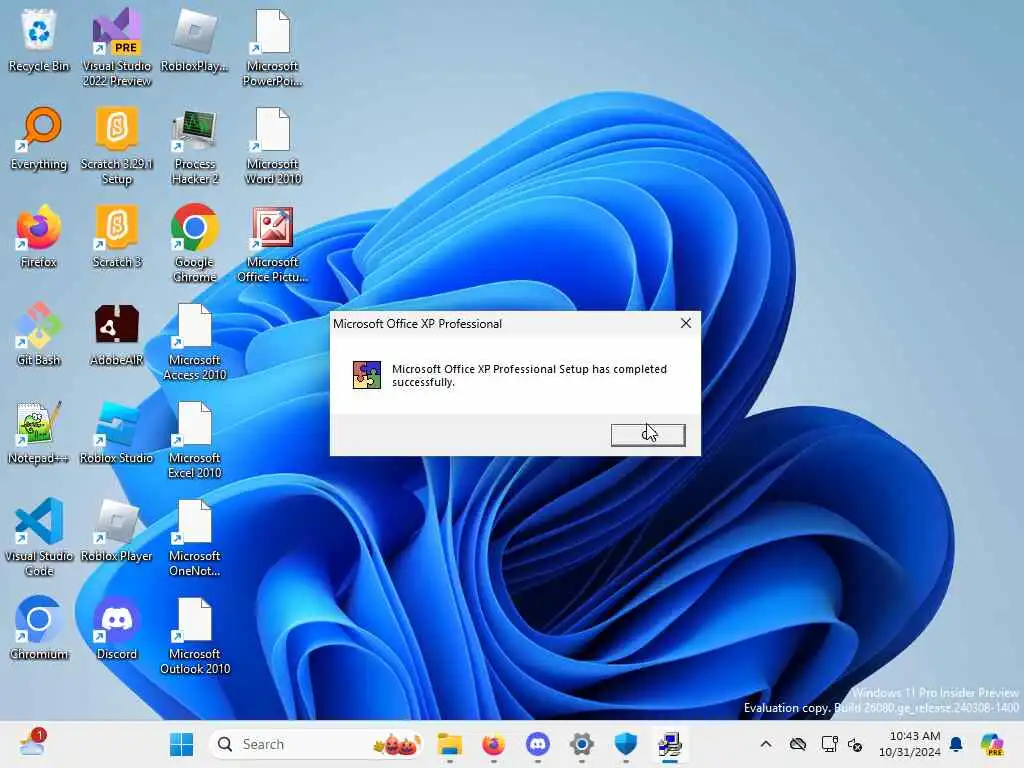
Task: Close the Microsoft Office XP Professional dialog
Action: (x=686, y=323)
